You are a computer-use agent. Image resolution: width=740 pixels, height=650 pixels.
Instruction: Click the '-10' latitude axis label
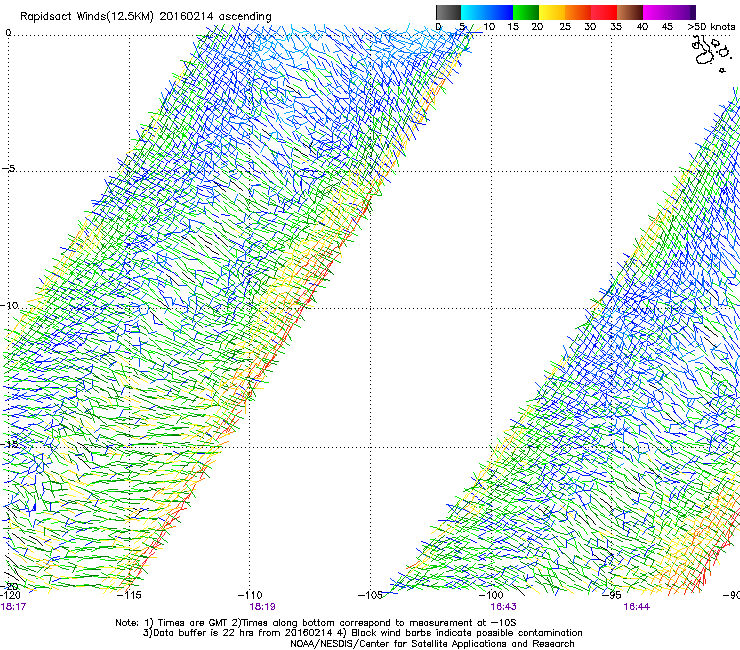point(9,305)
